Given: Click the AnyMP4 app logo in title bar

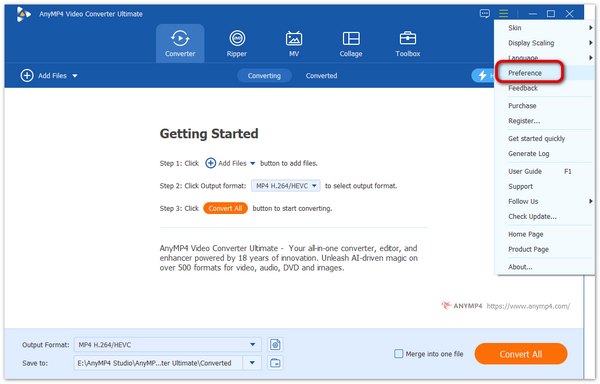Looking at the screenshot, I should tap(23, 14).
